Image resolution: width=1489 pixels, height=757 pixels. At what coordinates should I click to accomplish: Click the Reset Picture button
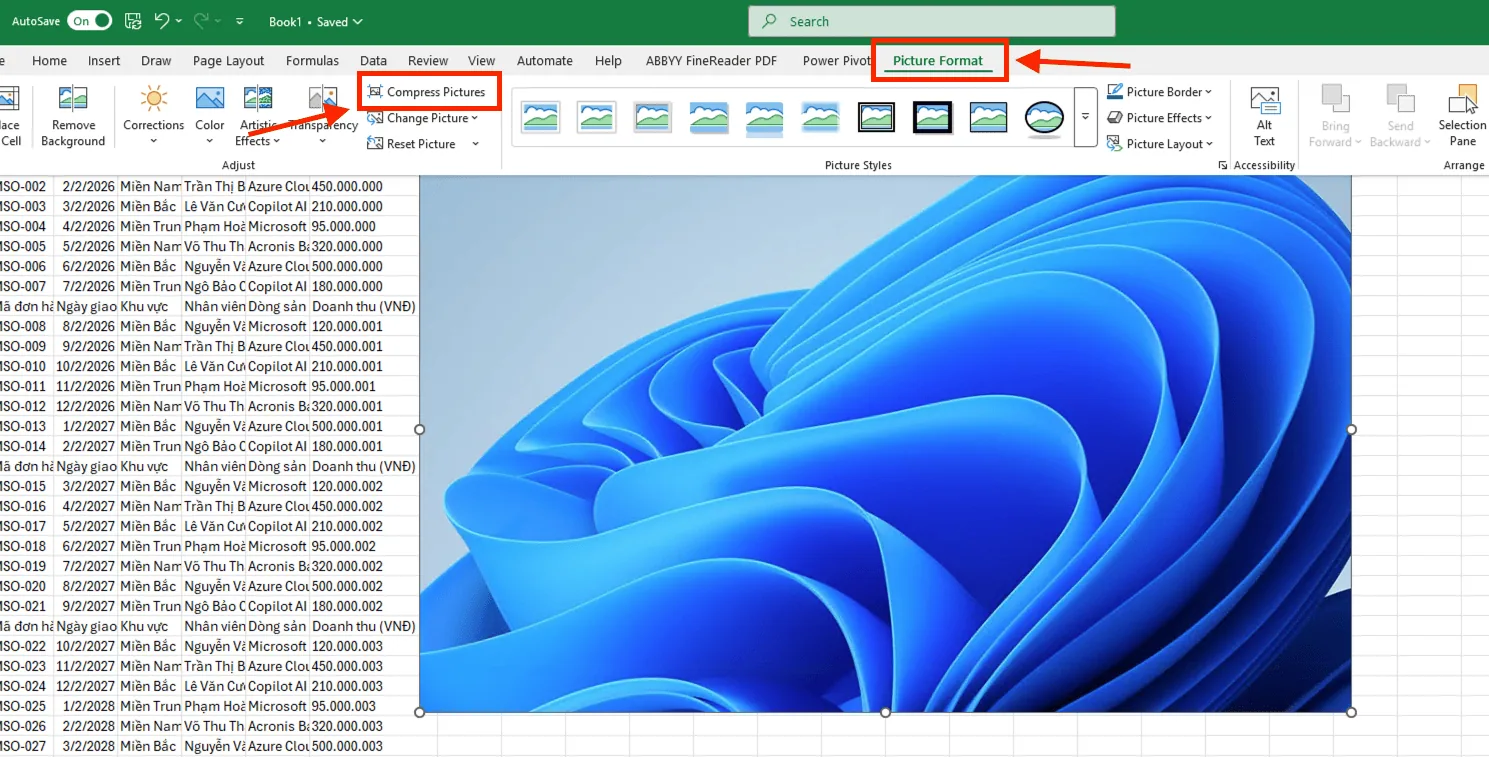[413, 144]
